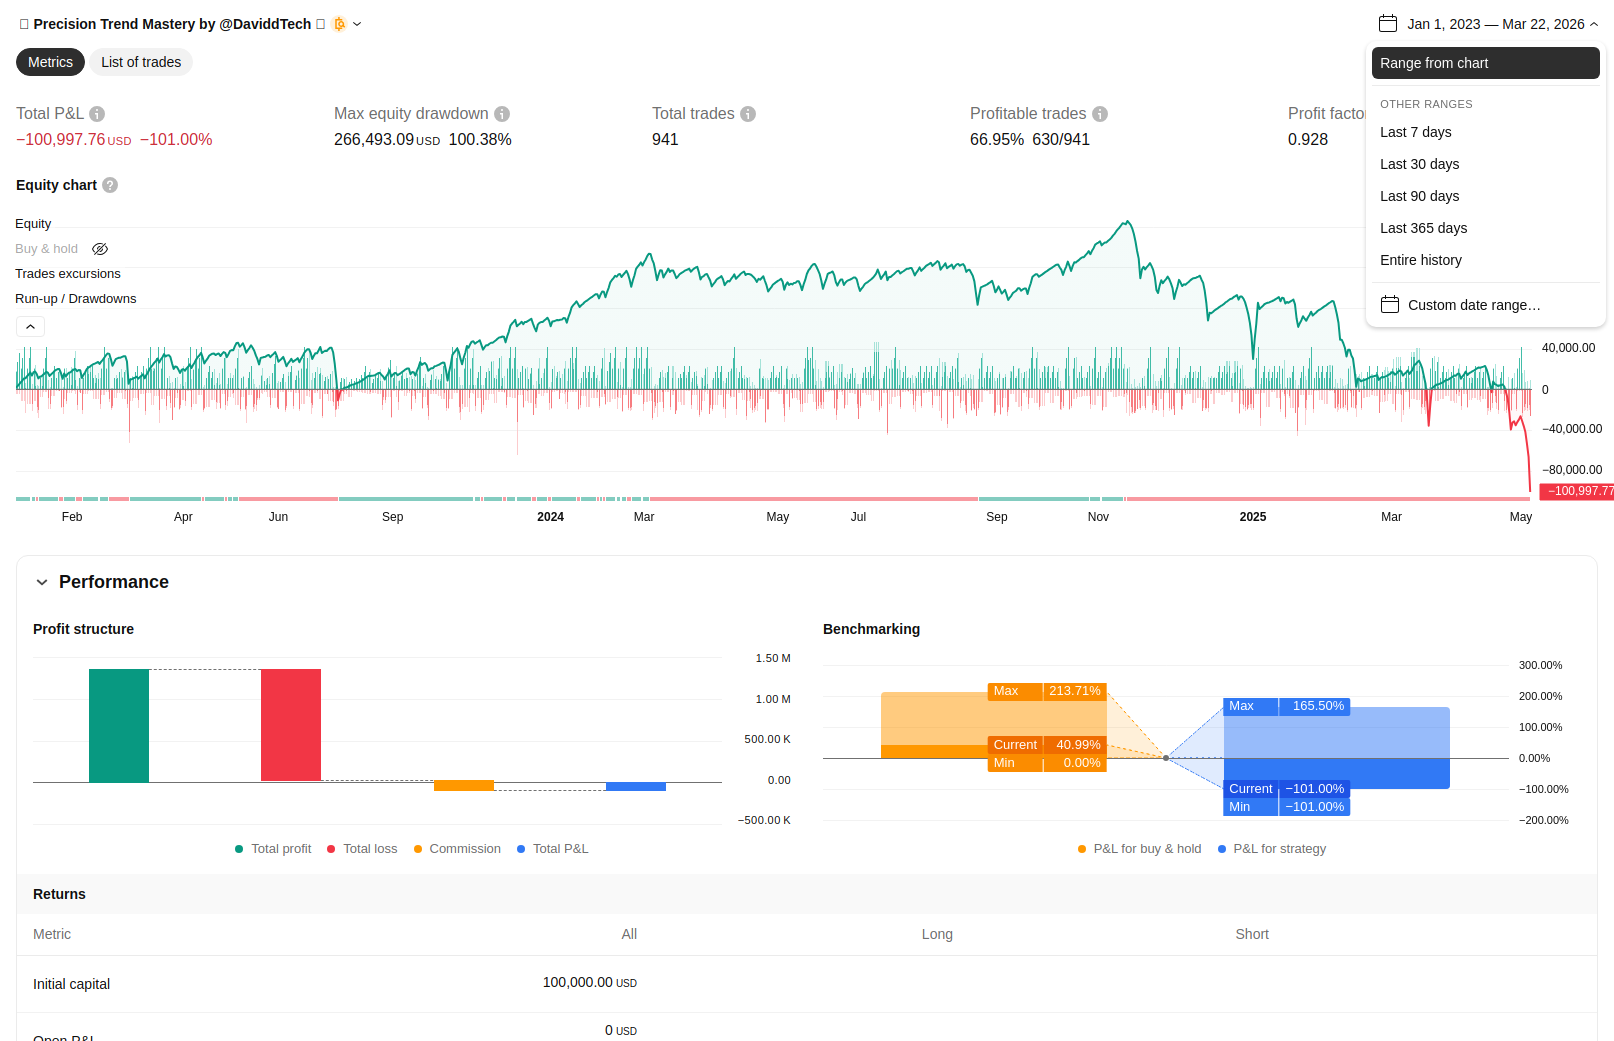Image resolution: width=1614 pixels, height=1041 pixels.
Task: Open the Equity chart help question-mark icon
Action: tap(110, 185)
